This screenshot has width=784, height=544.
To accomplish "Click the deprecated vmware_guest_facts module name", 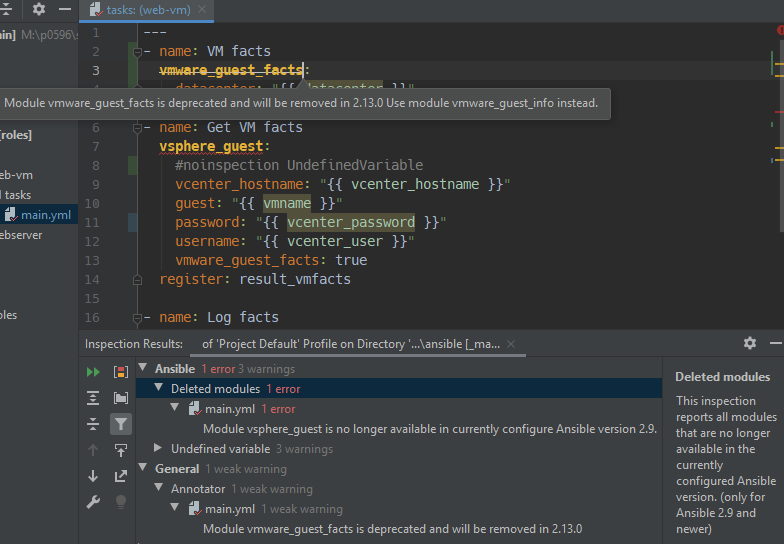I will click(x=231, y=70).
